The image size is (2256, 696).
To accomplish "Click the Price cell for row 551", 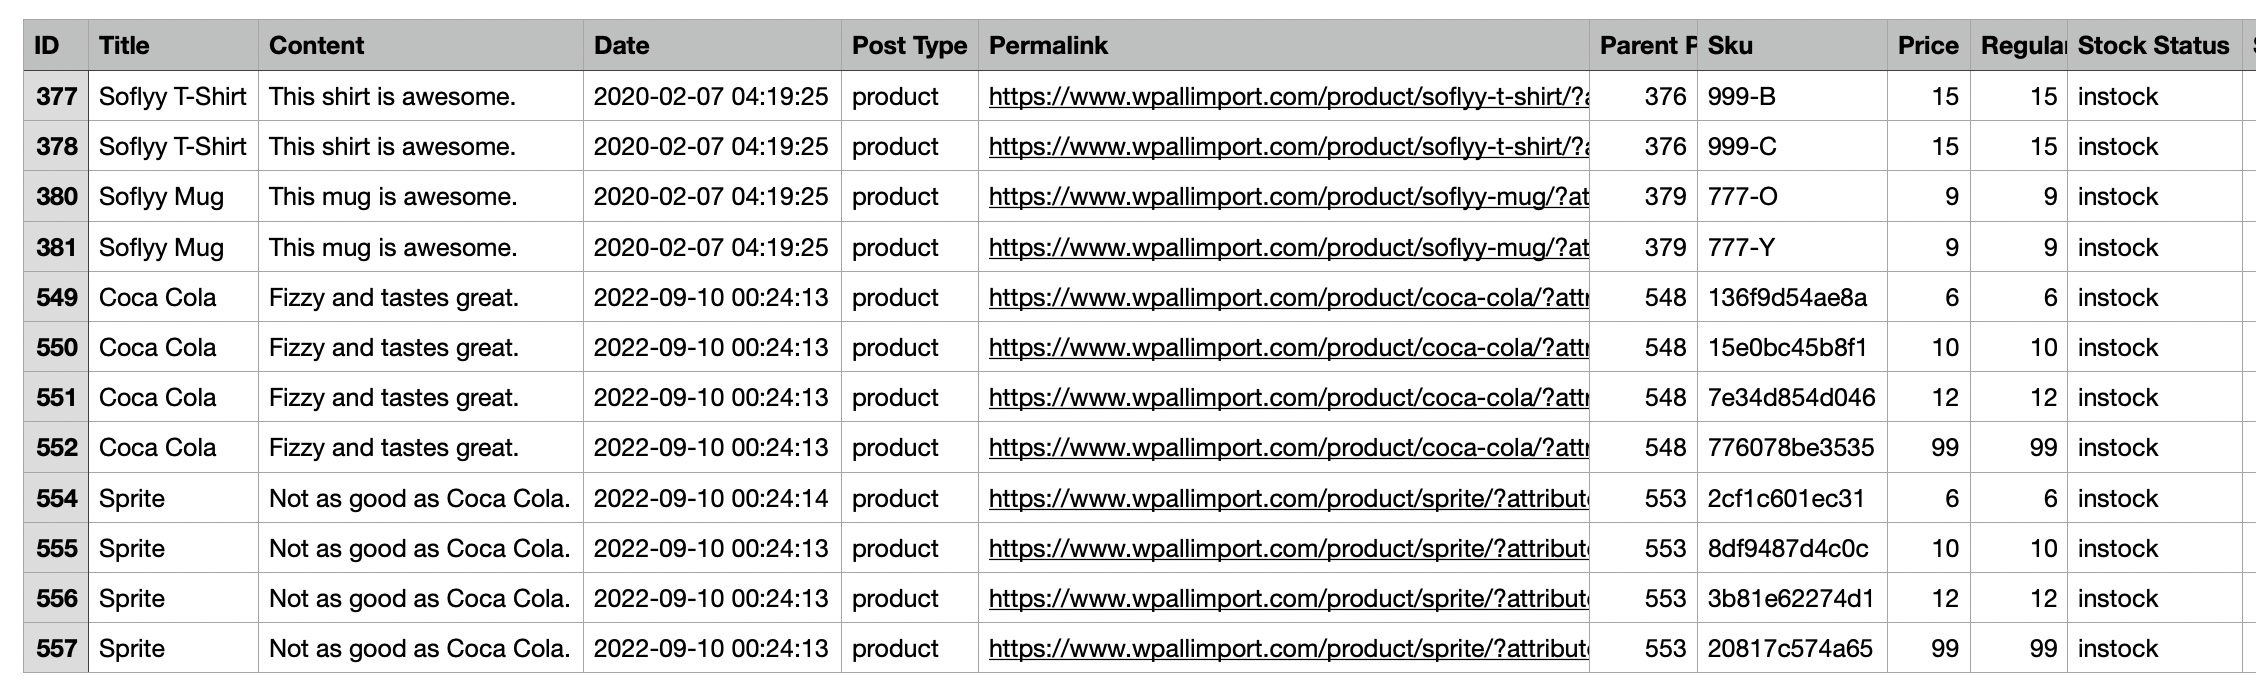I will point(1928,398).
